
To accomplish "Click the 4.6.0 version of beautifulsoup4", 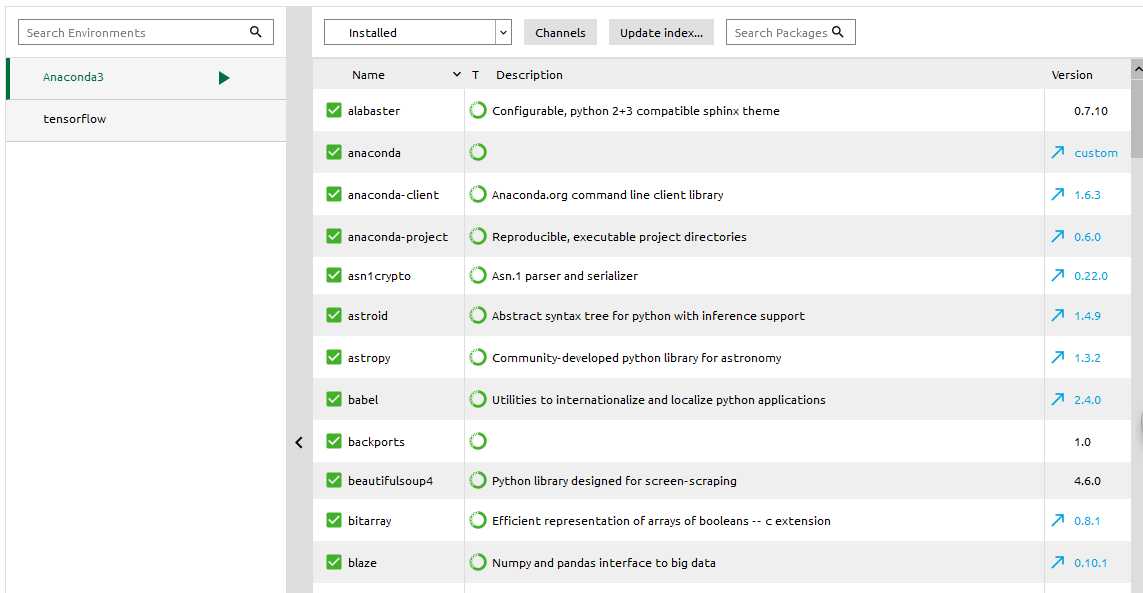I will pos(1087,481).
